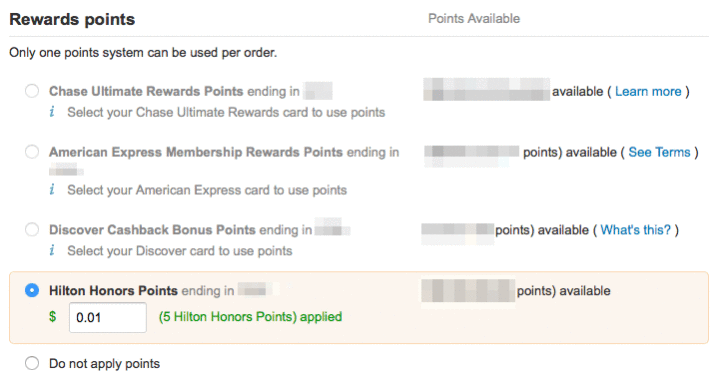
Task: Click the Points Available column header
Action: (474, 19)
